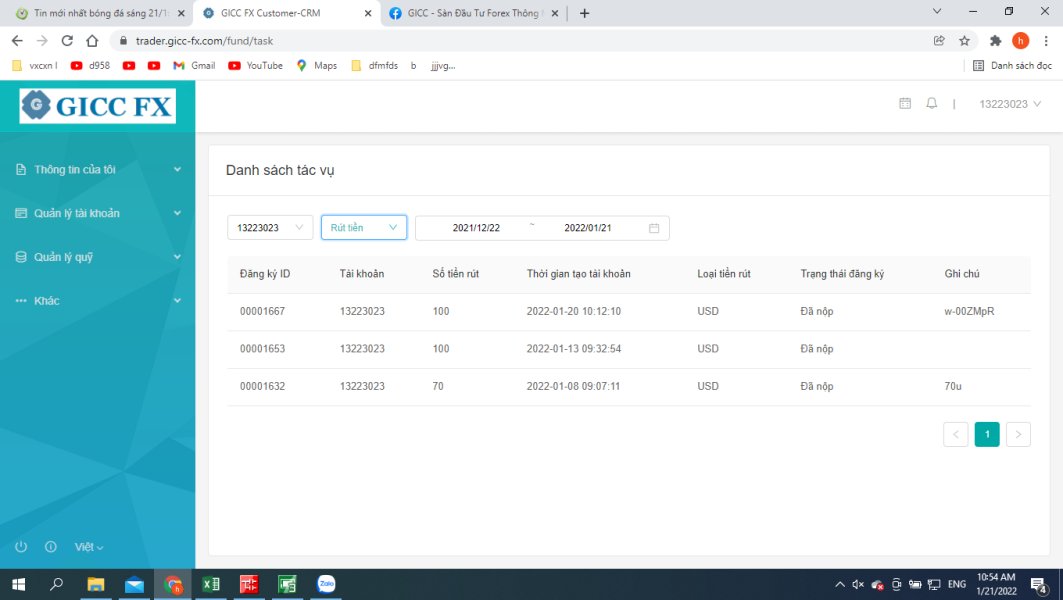Click the next page arrow button

click(1018, 434)
